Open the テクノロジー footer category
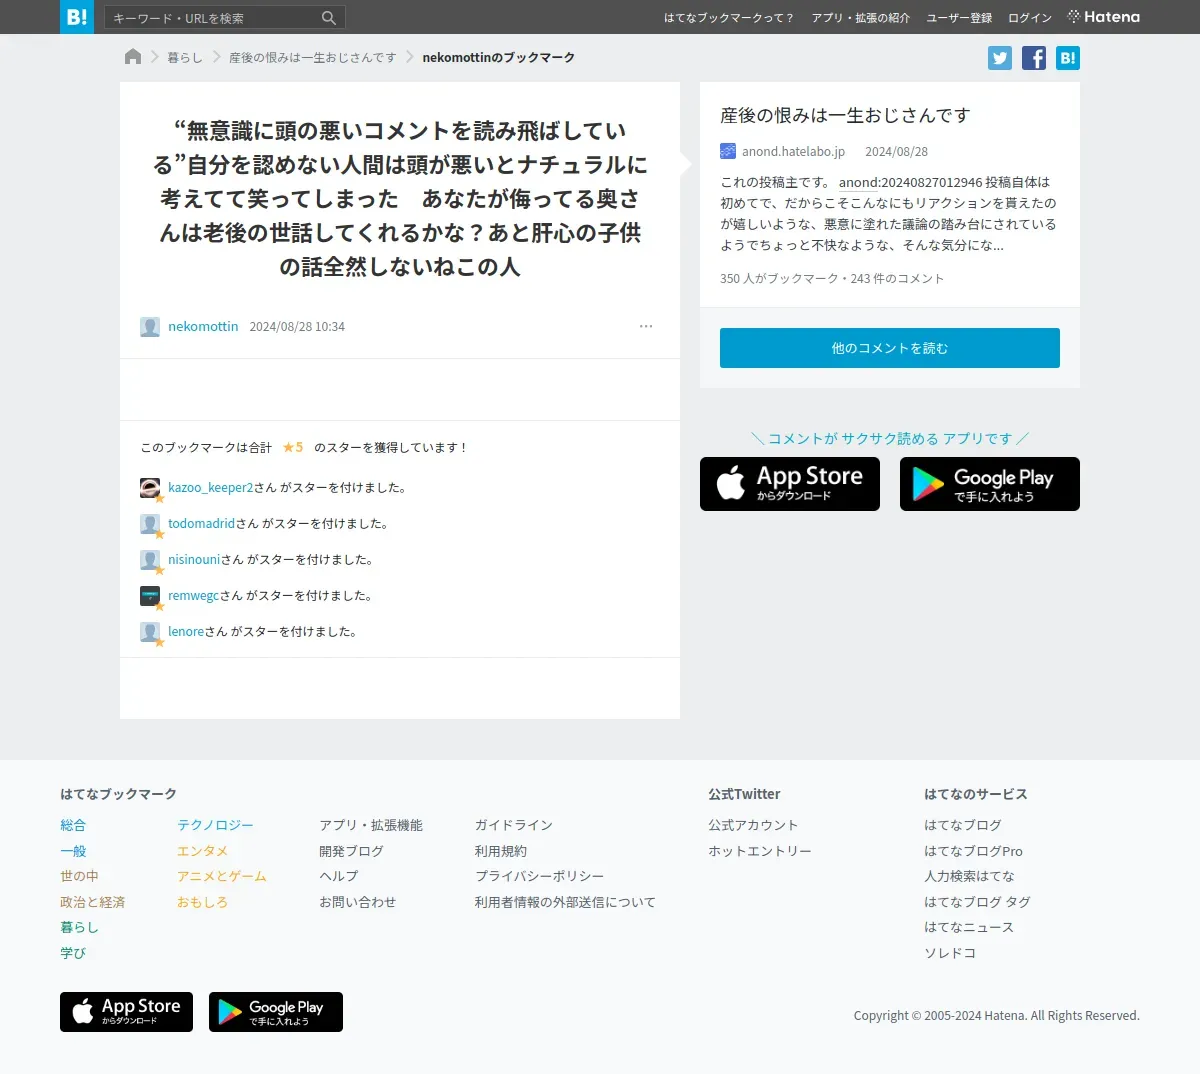This screenshot has width=1200, height=1074. coord(215,826)
